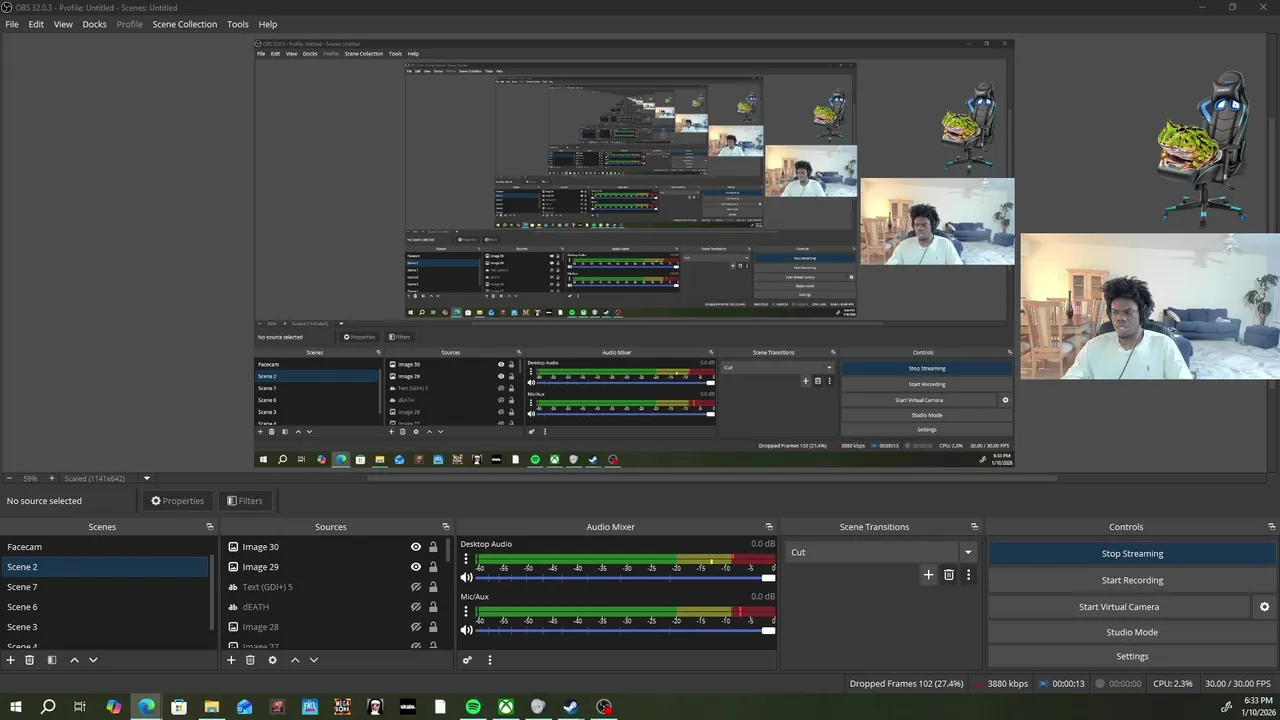Click Start Virtual Camera

click(x=1119, y=607)
